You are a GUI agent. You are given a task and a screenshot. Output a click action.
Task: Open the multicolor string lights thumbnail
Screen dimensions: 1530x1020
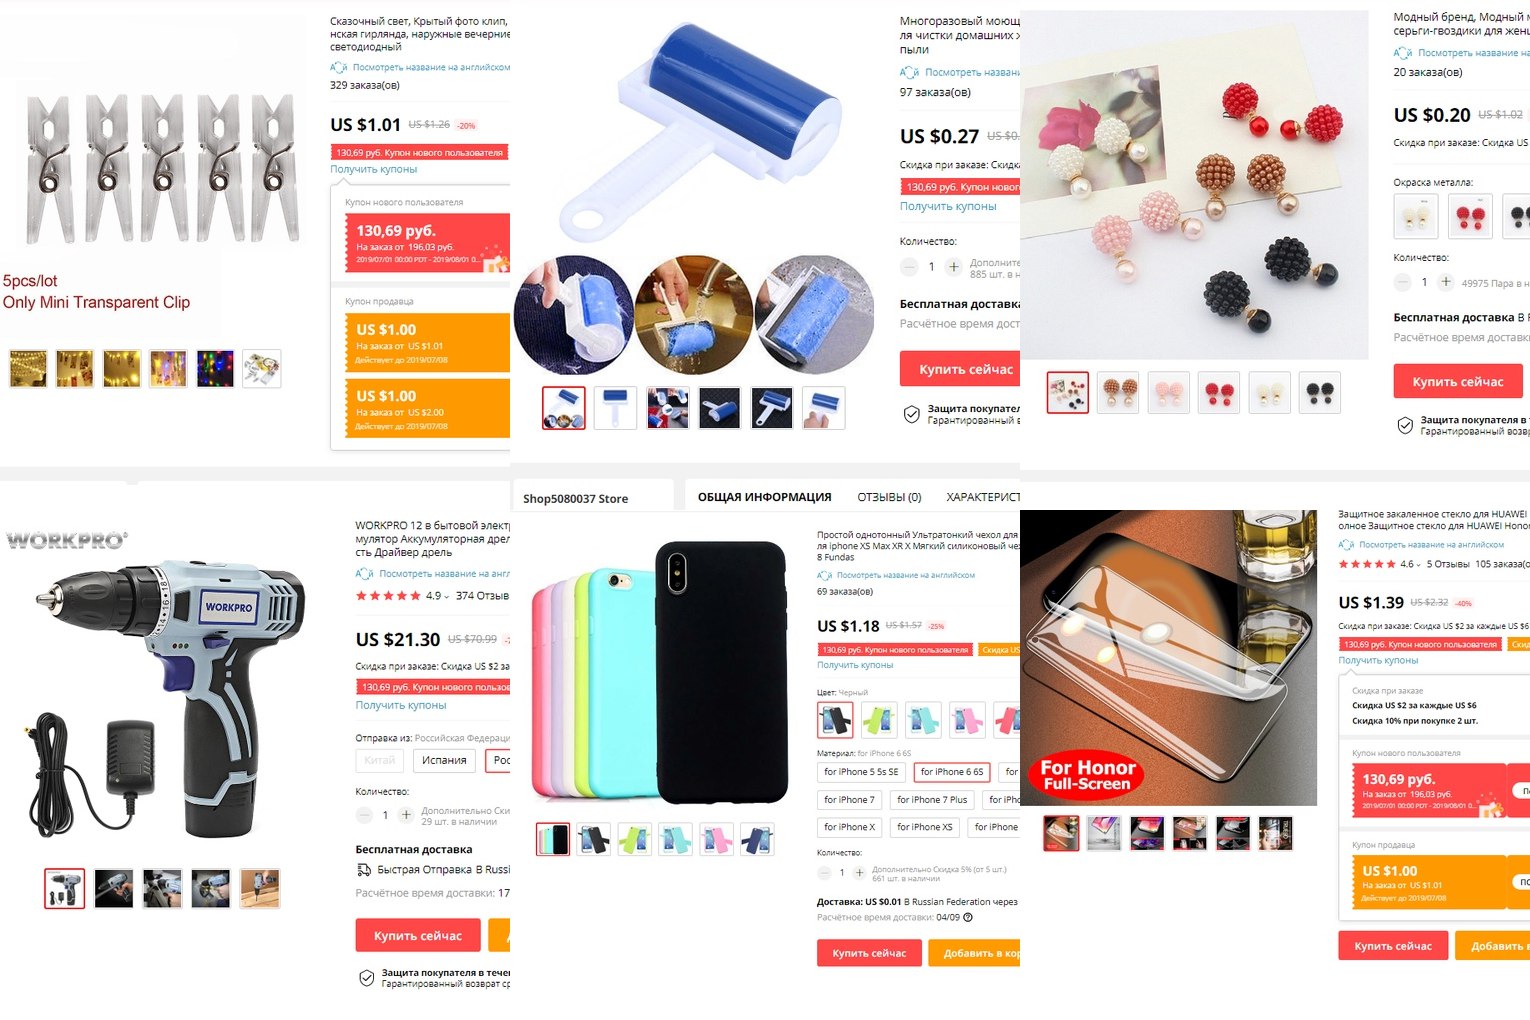pos(215,369)
